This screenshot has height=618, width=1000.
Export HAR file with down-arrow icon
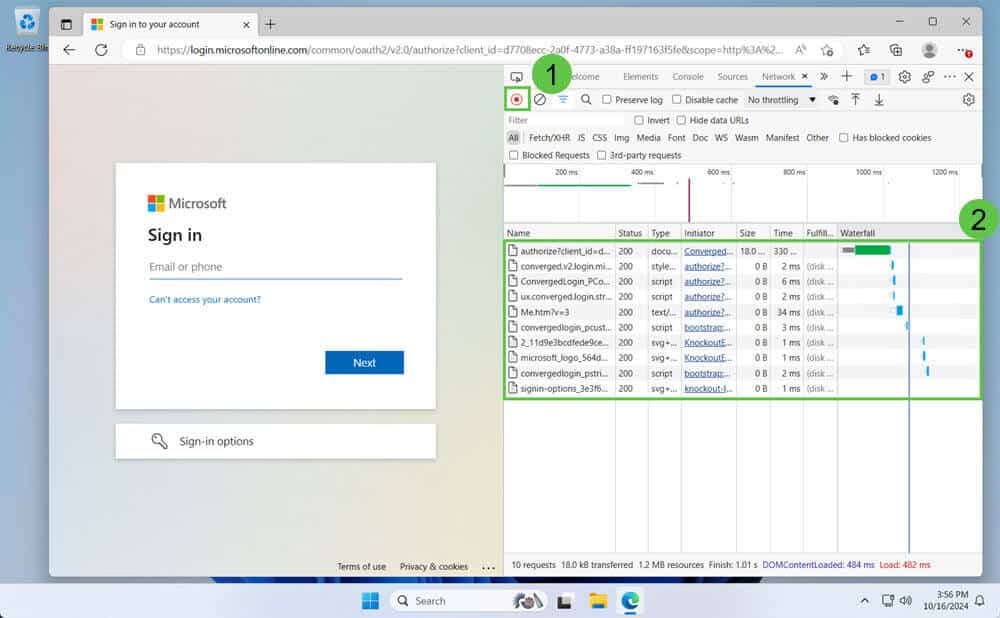(879, 99)
